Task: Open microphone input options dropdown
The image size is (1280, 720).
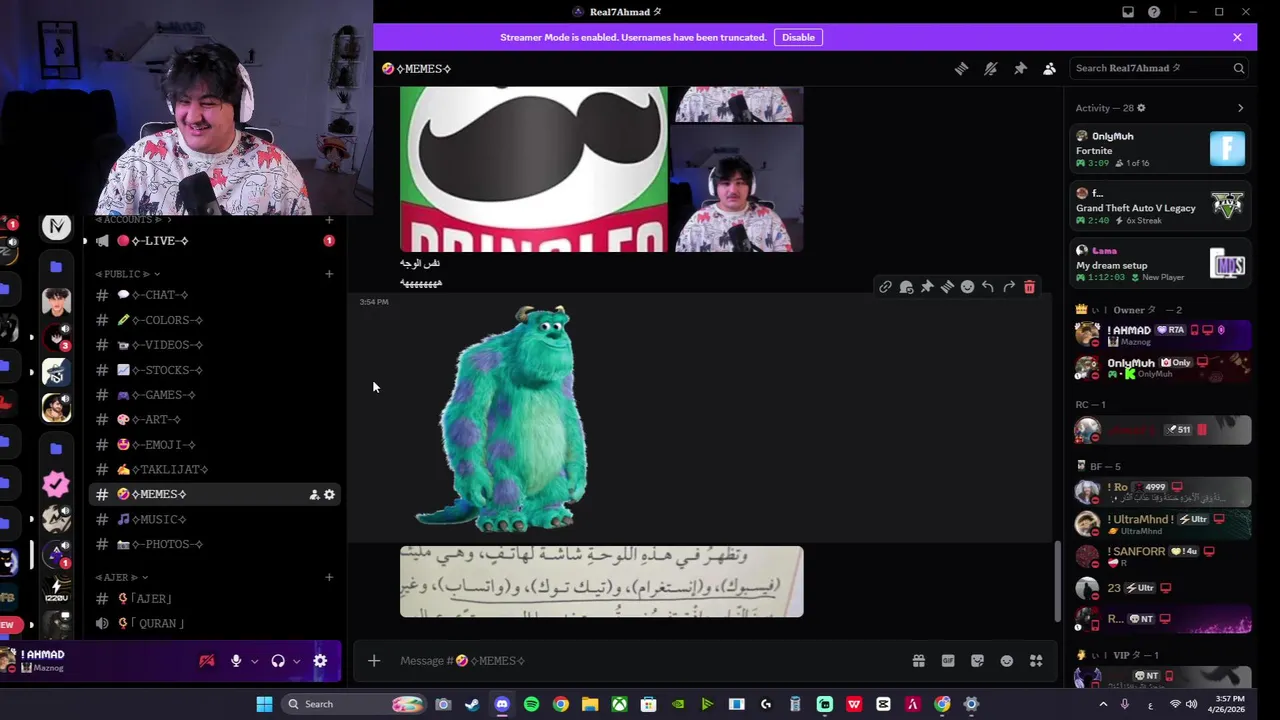Action: 254,661
